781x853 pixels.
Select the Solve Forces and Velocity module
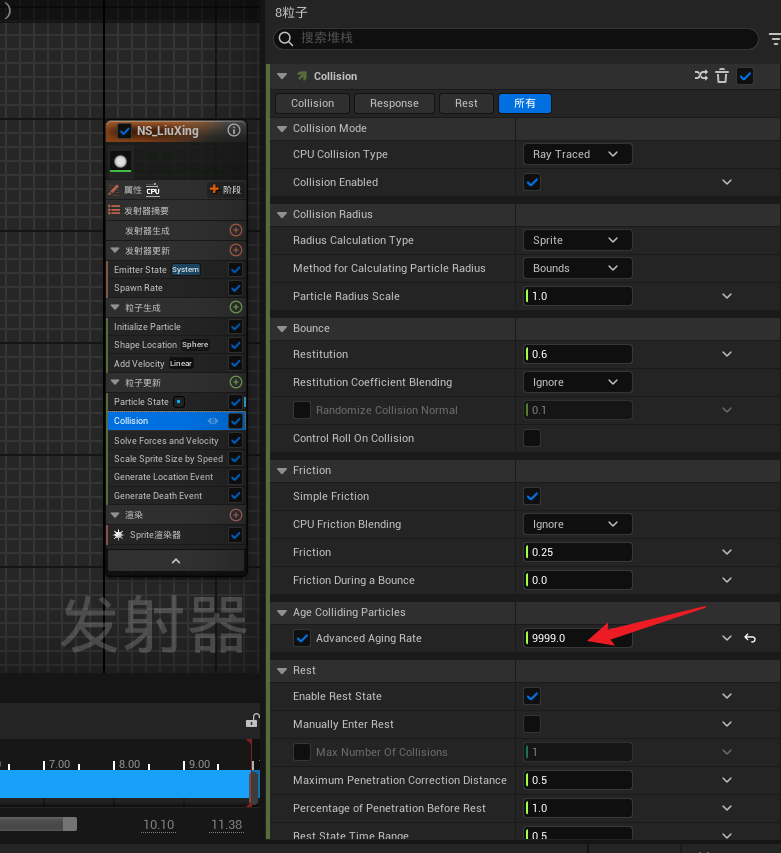point(166,441)
